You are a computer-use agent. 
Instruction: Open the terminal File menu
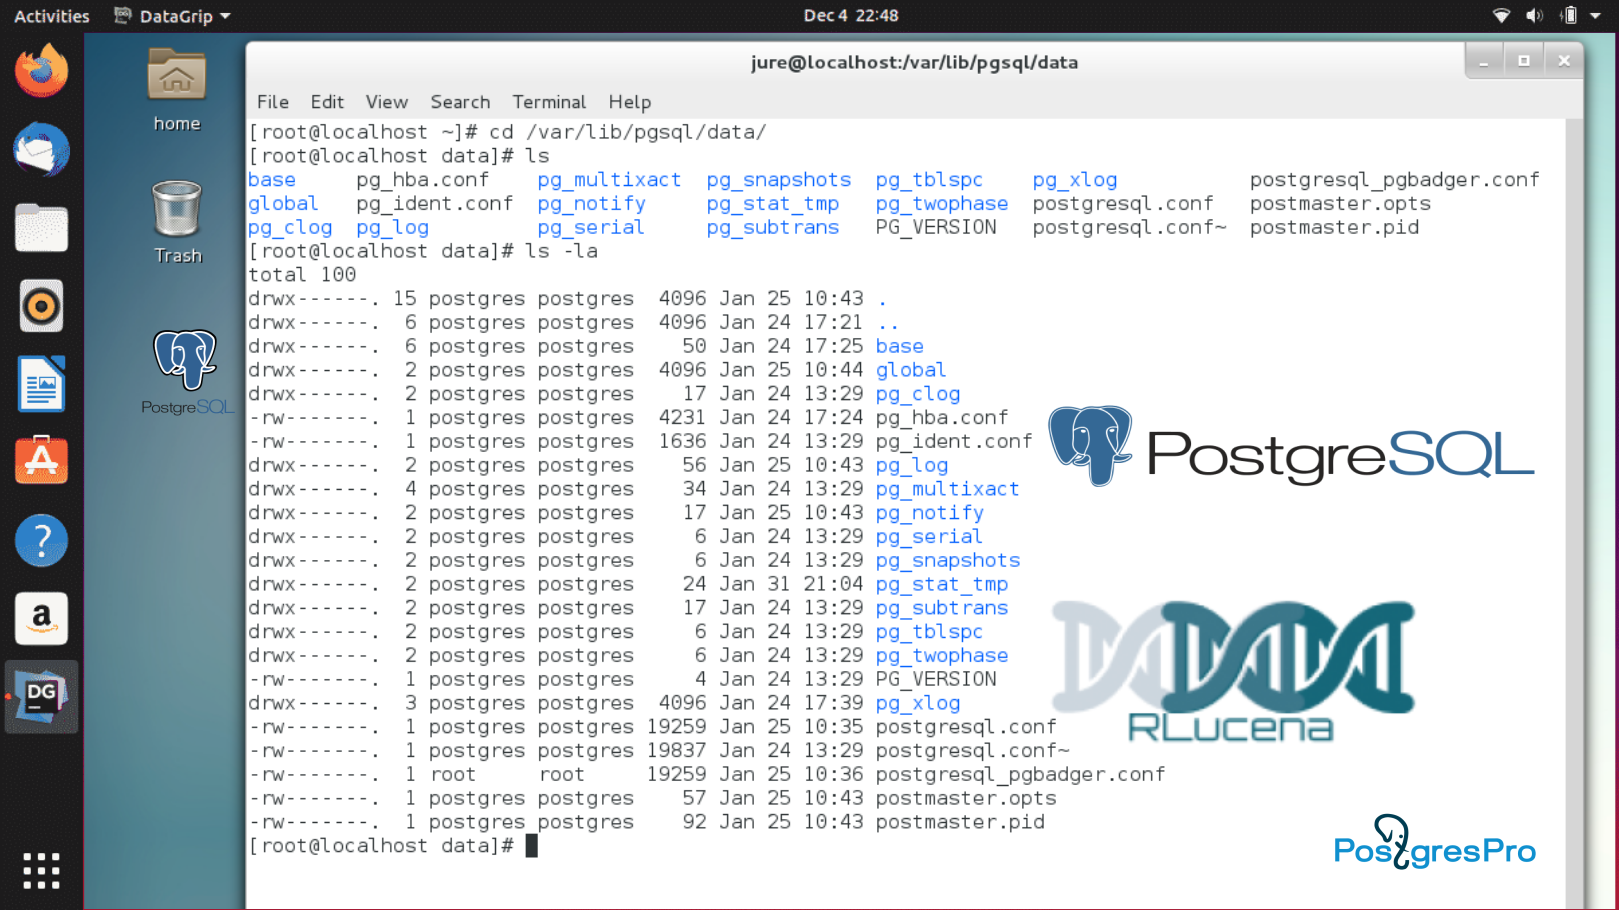click(x=273, y=102)
